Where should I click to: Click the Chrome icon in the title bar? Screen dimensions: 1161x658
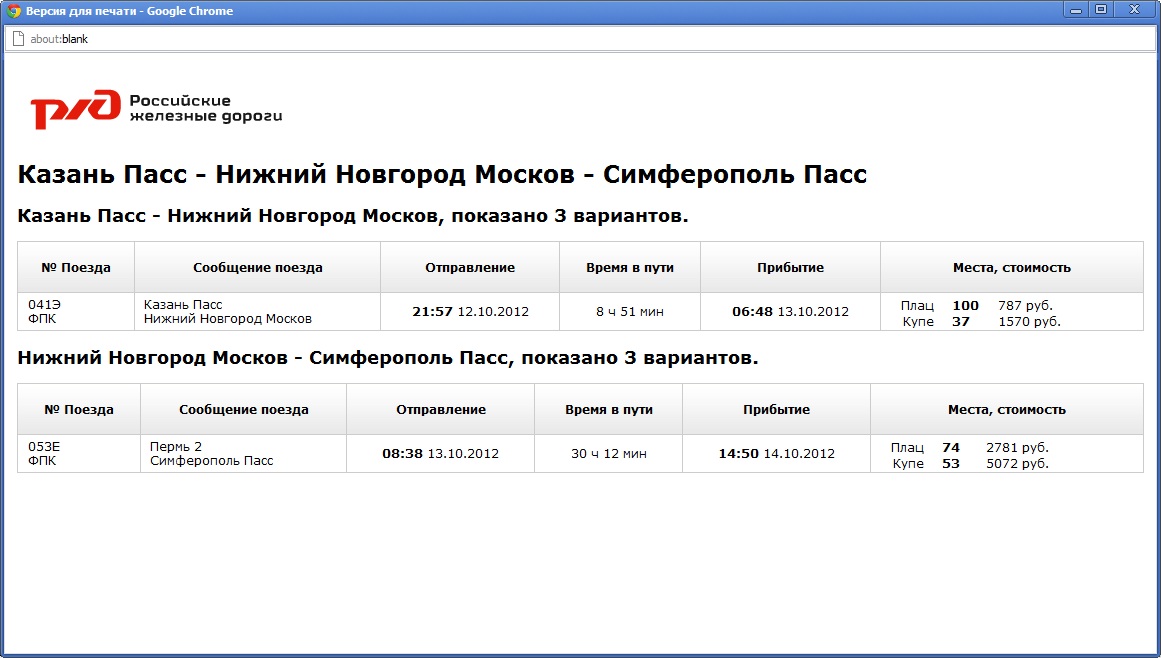(14, 11)
